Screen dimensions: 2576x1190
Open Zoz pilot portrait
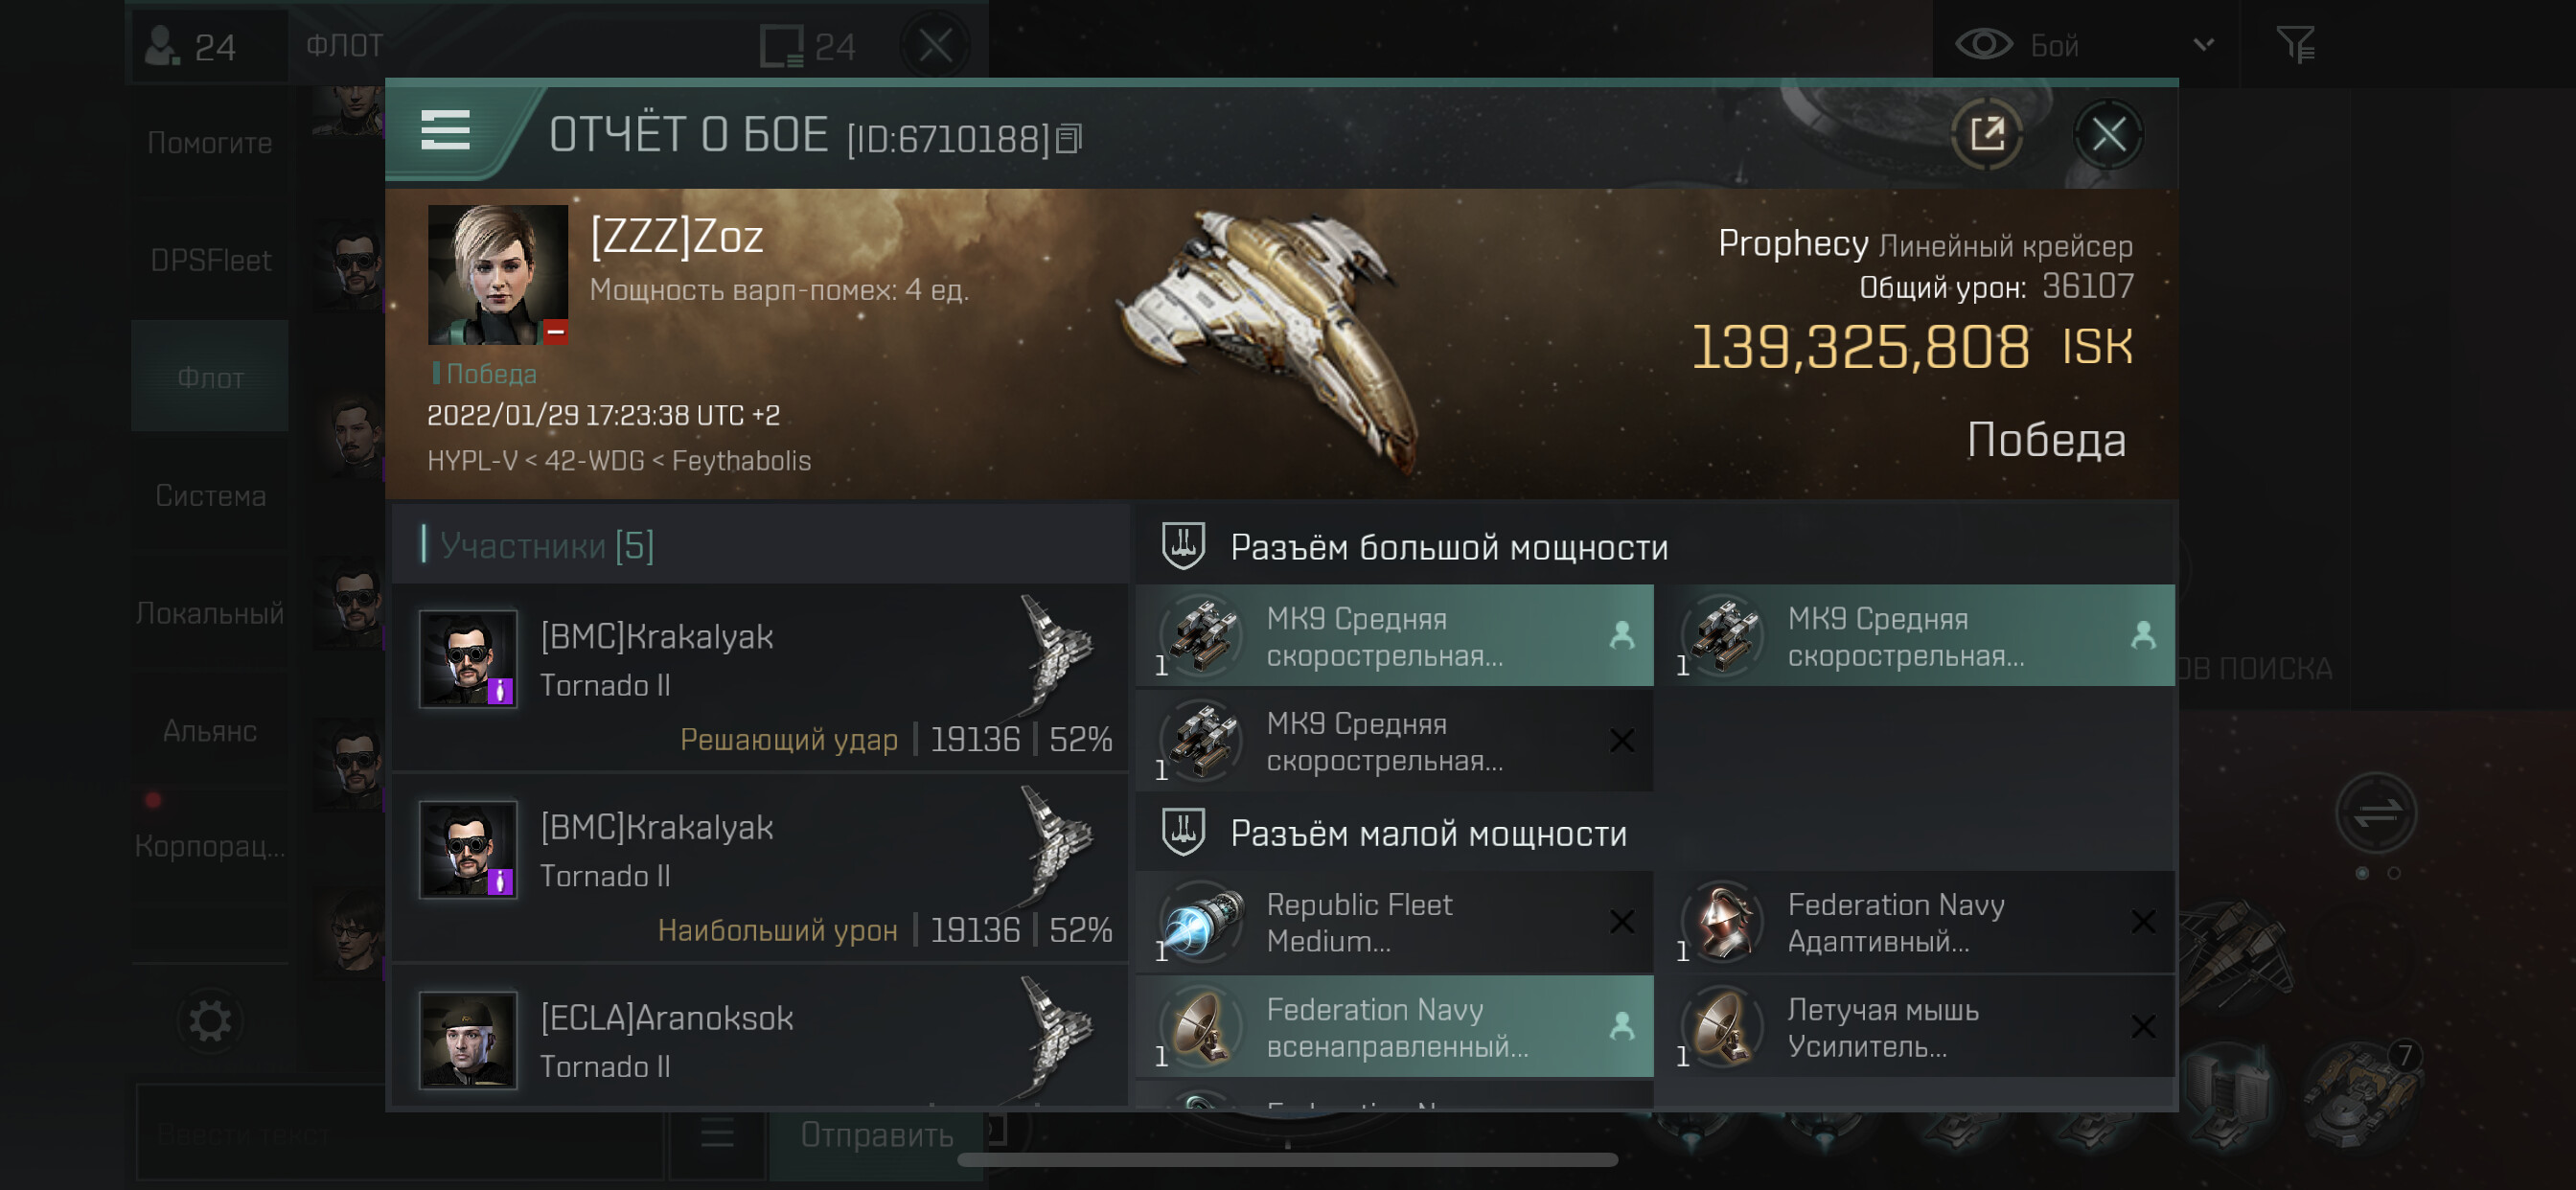497,275
